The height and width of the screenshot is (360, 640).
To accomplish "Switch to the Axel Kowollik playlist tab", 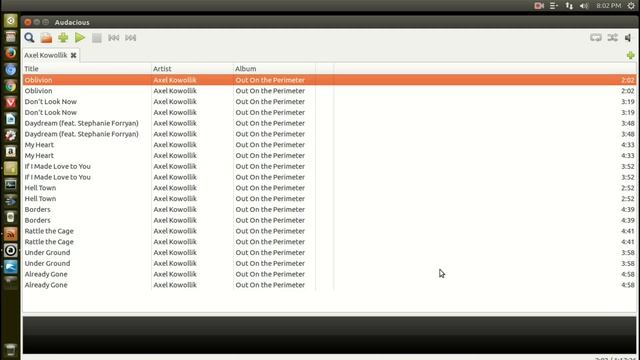I will [x=46, y=55].
